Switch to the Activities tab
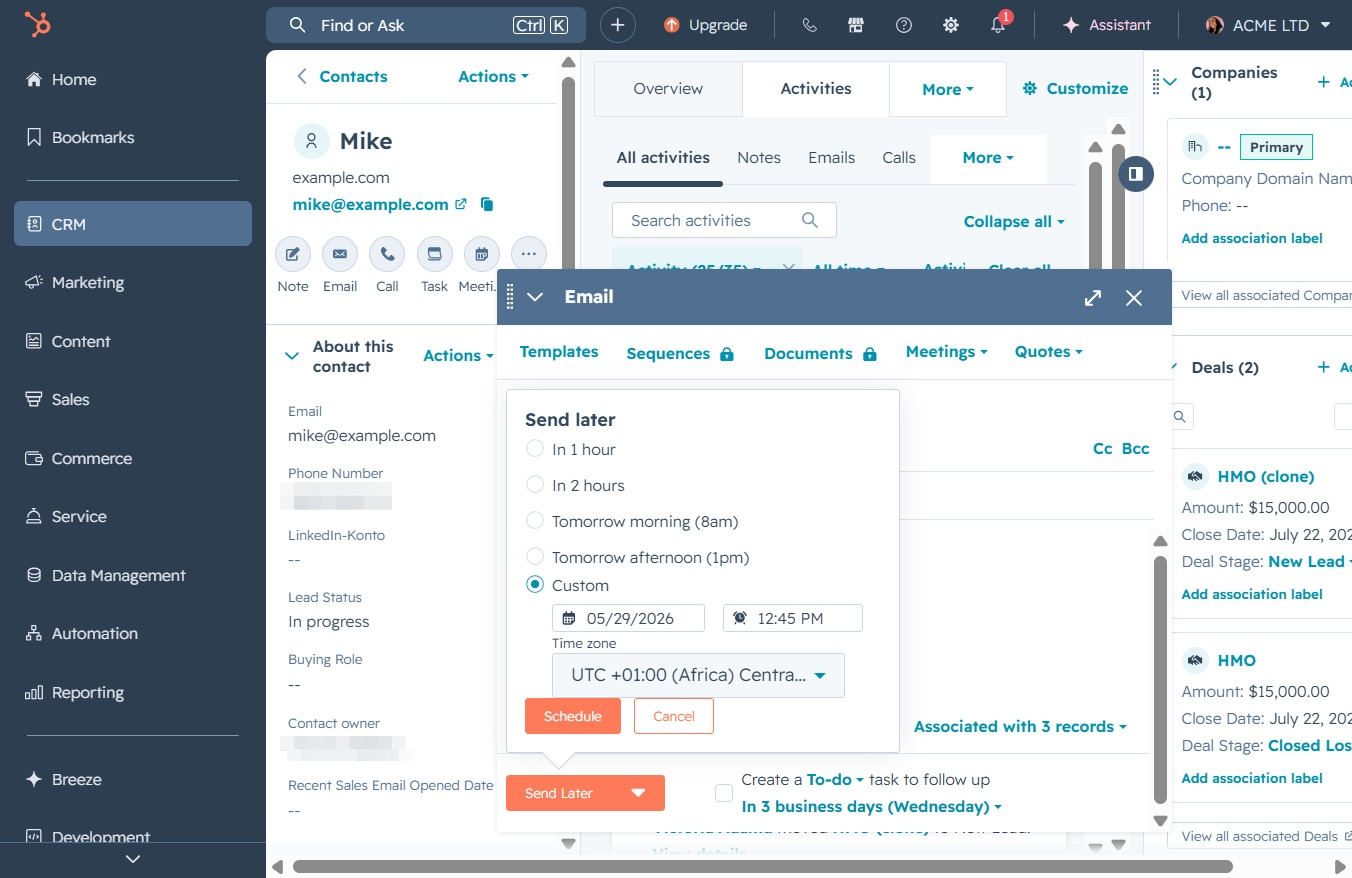The width and height of the screenshot is (1352, 878). tap(816, 88)
